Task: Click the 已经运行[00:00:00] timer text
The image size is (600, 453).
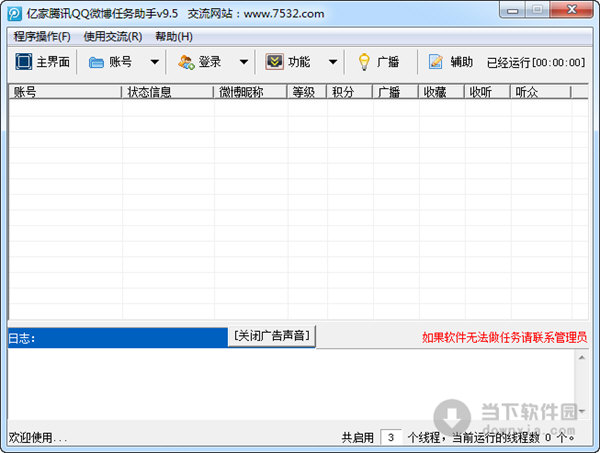Action: 536,62
